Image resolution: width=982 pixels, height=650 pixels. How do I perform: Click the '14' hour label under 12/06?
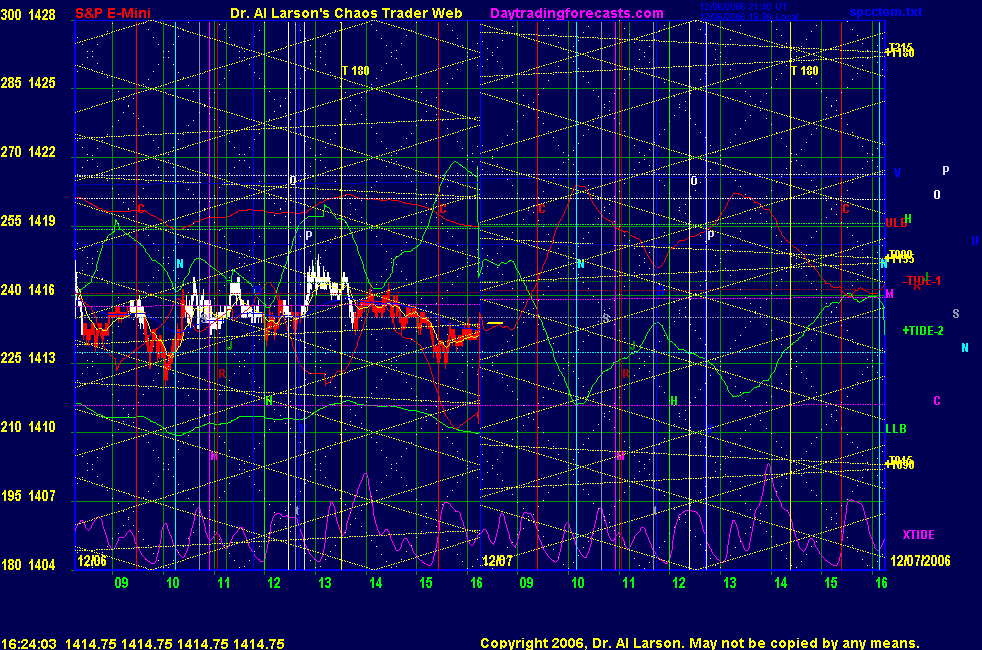click(x=375, y=583)
